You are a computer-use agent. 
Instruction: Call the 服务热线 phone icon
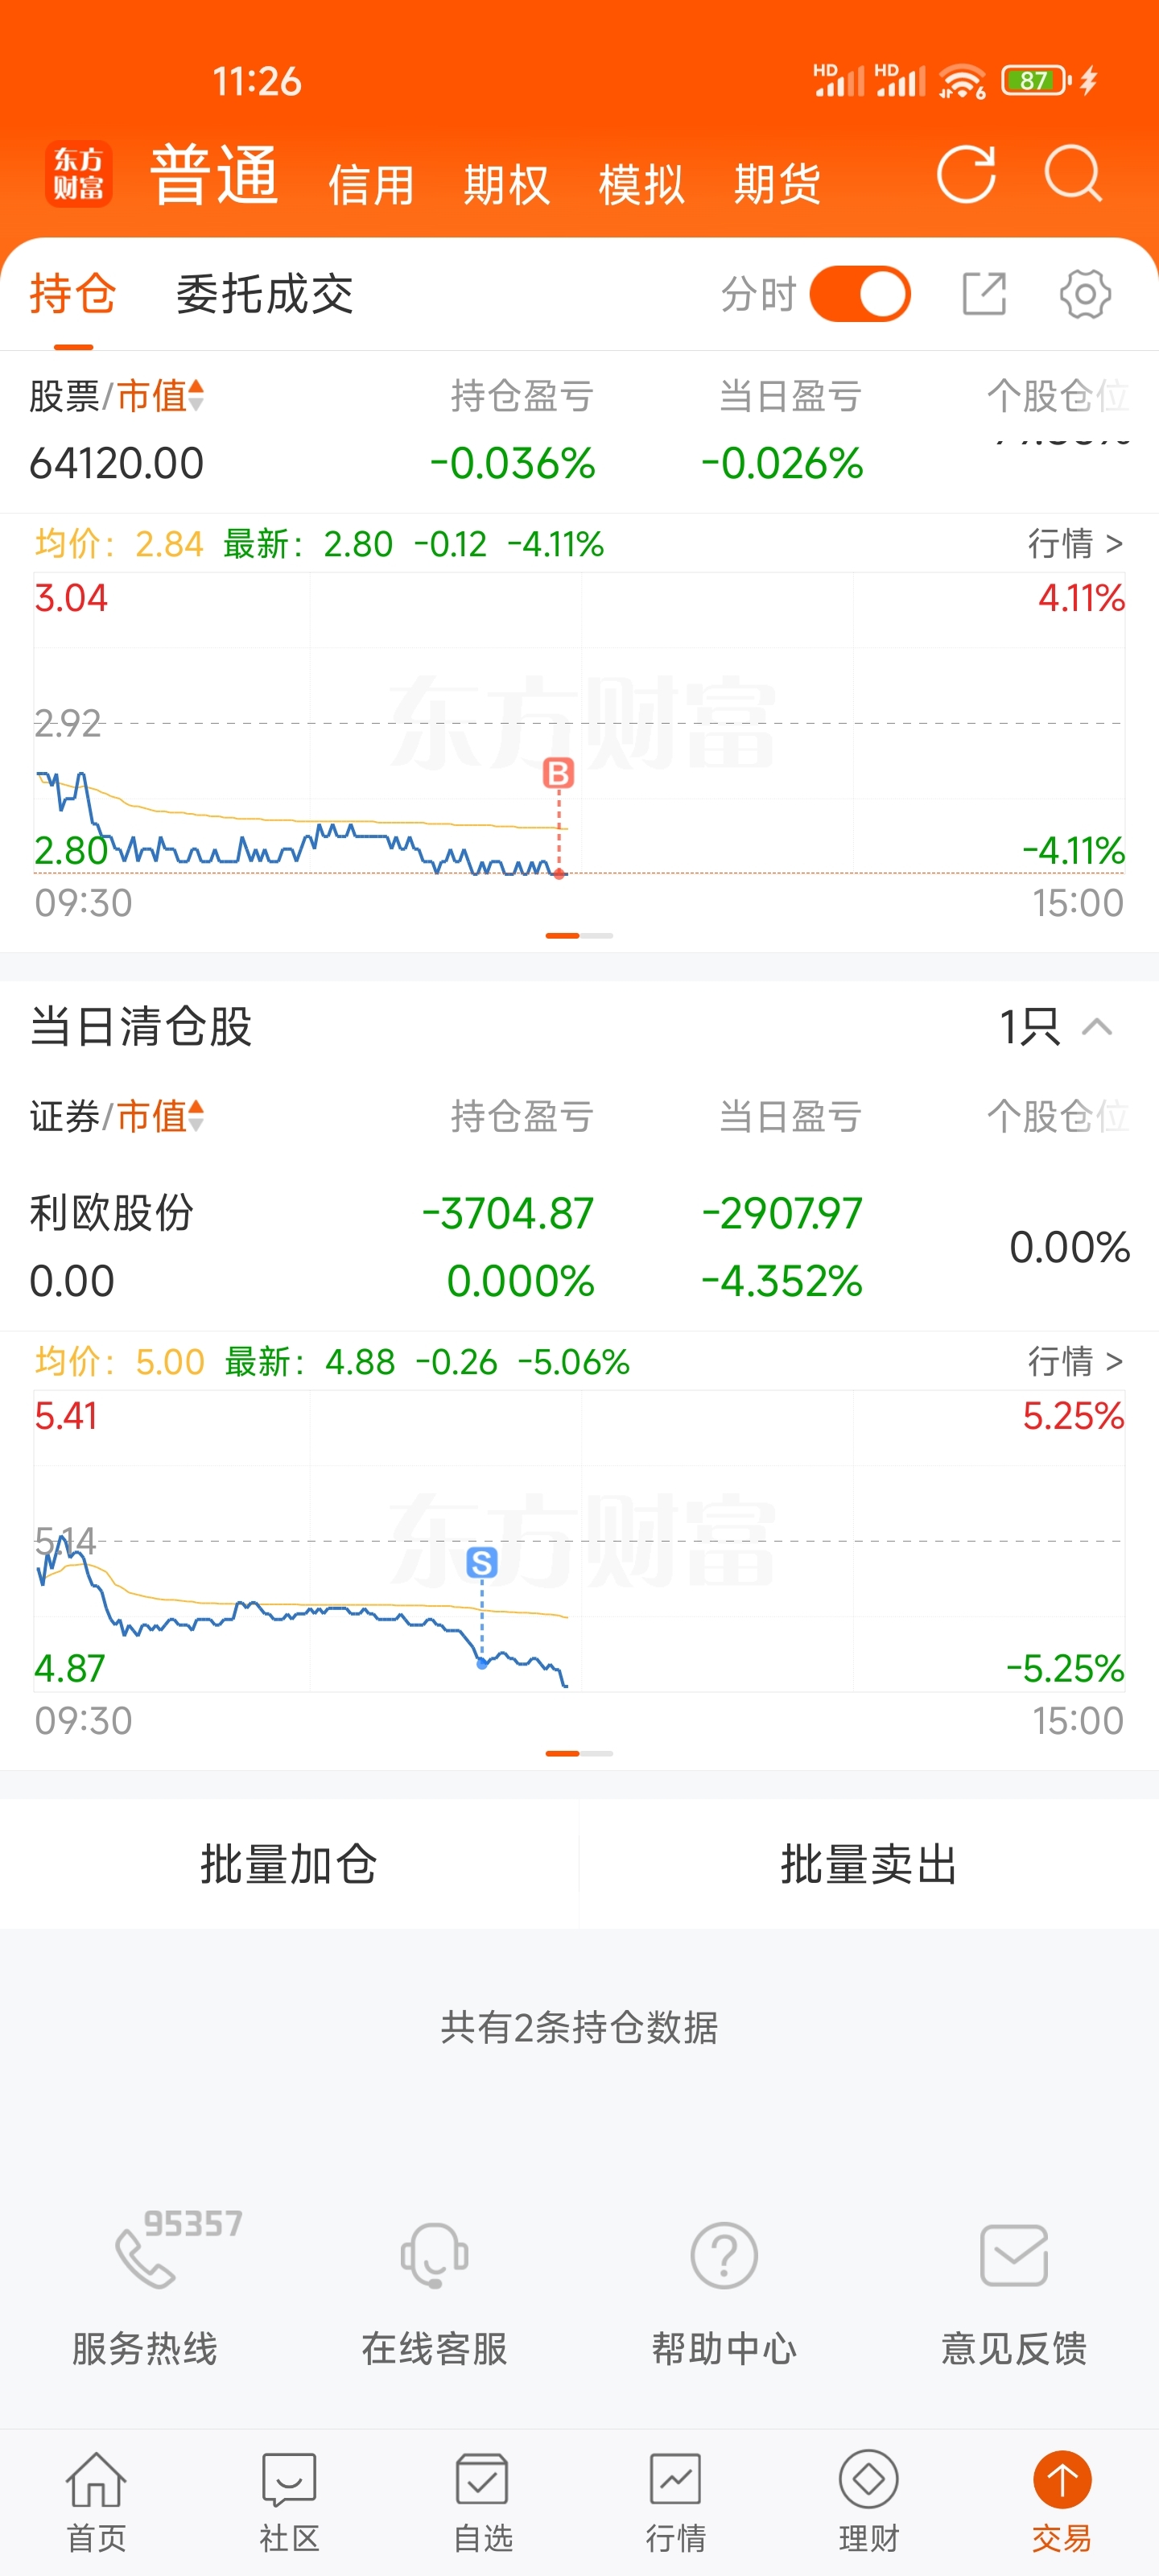(x=146, y=2257)
